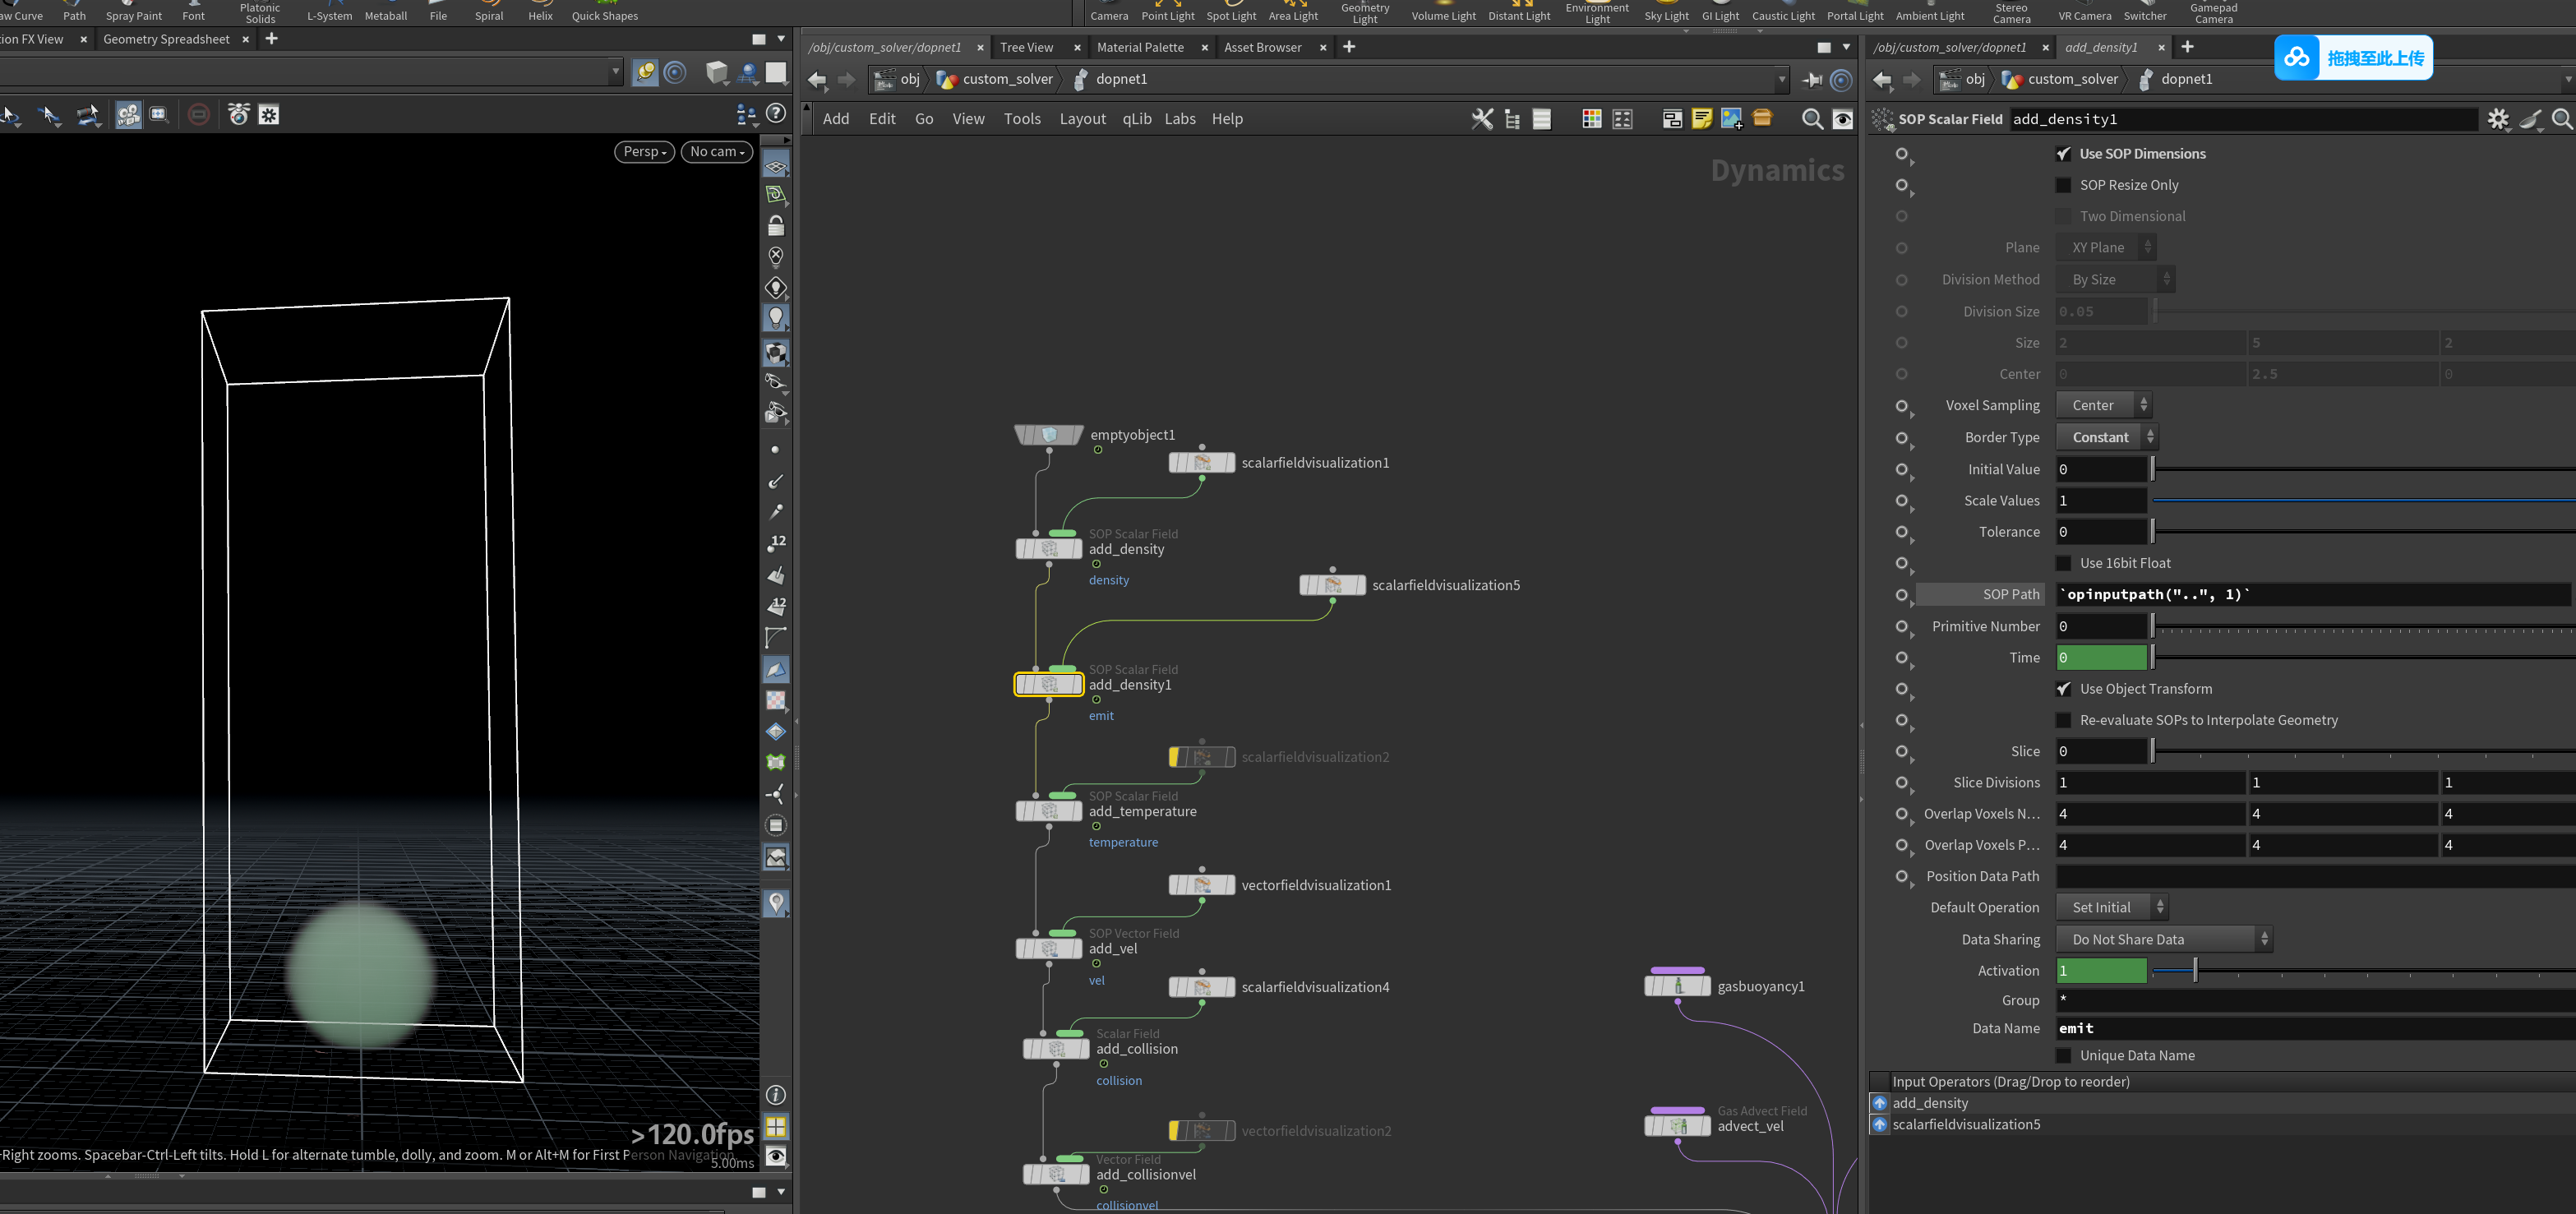Viewport: 2576px width, 1214px height.
Task: Open the Persp viewport menu
Action: pyautogui.click(x=644, y=152)
